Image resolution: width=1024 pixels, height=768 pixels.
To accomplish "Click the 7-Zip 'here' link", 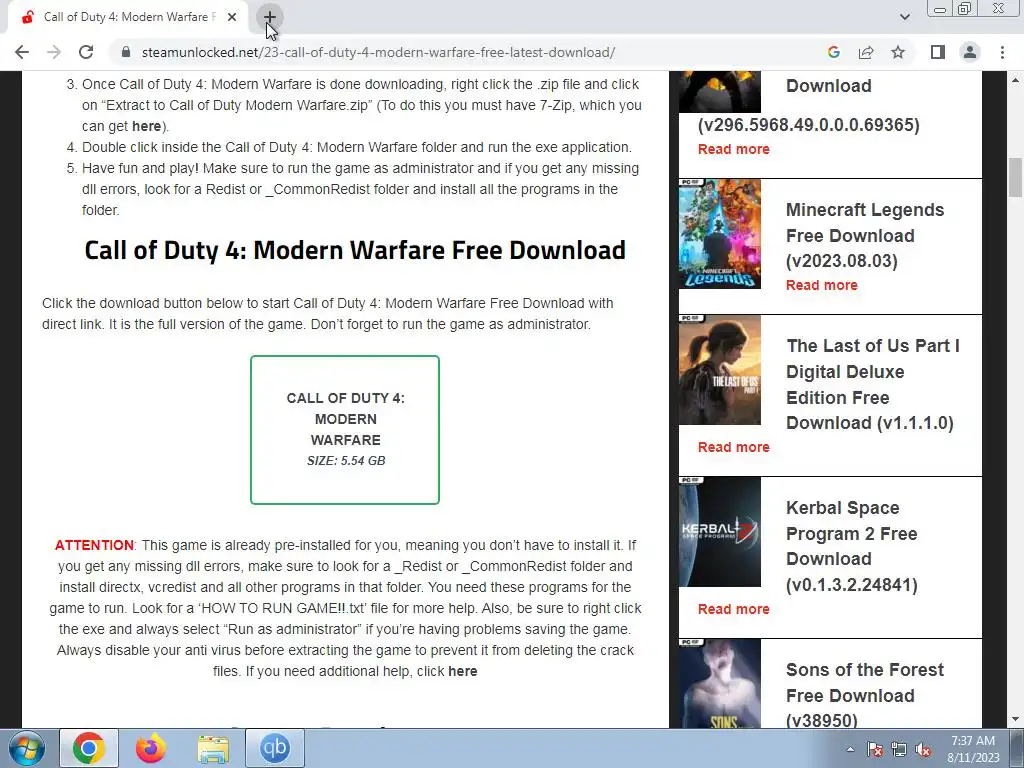I will pos(146,126).
